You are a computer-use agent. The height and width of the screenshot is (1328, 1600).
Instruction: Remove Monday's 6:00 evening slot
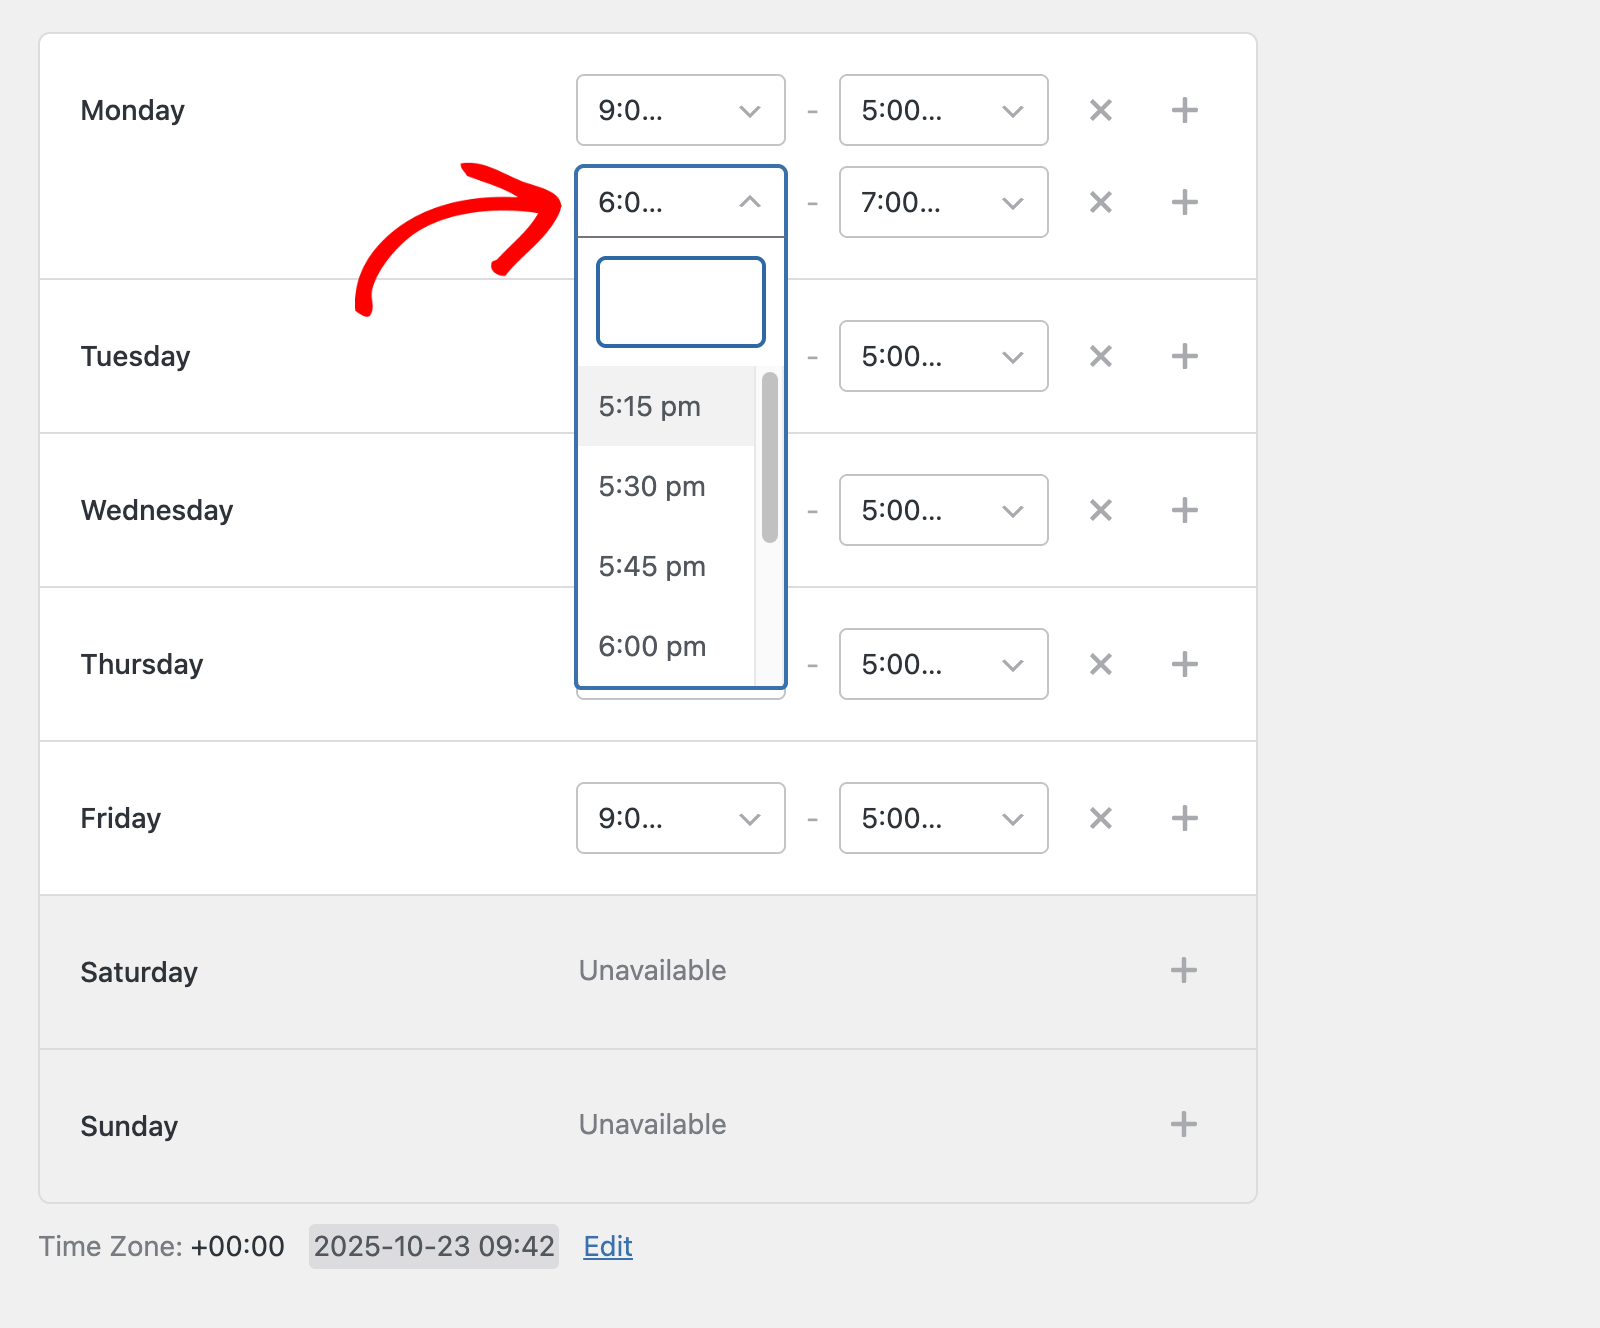1100,202
